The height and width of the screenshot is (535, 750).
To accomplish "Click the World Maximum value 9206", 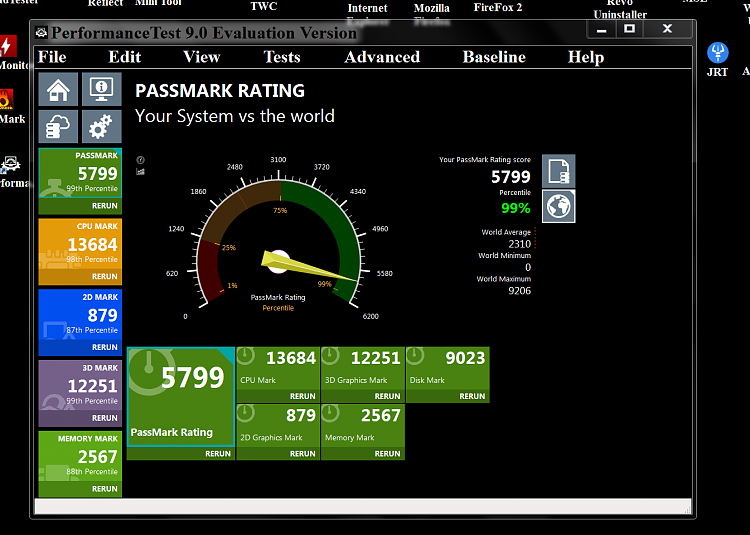I will click(519, 291).
